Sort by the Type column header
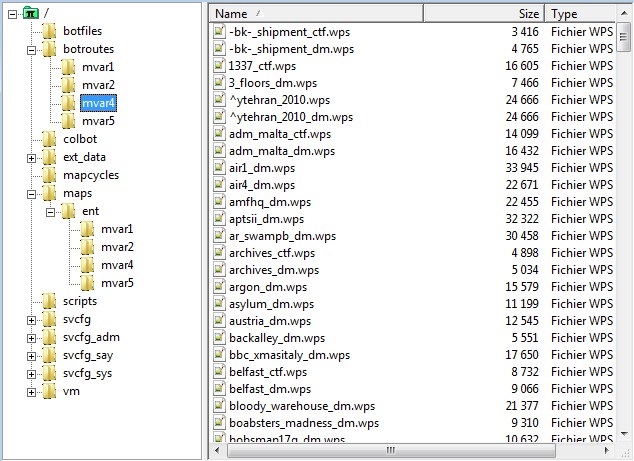Image resolution: width=634 pixels, height=461 pixels. pyautogui.click(x=580, y=14)
